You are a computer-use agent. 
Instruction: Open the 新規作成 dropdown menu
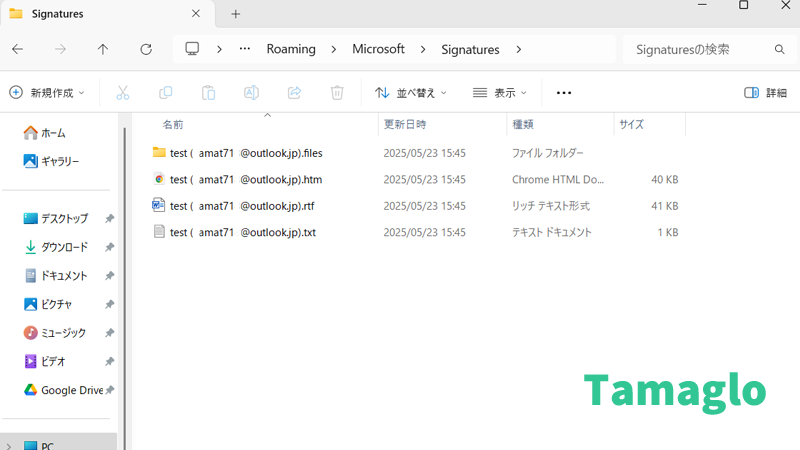[47, 92]
